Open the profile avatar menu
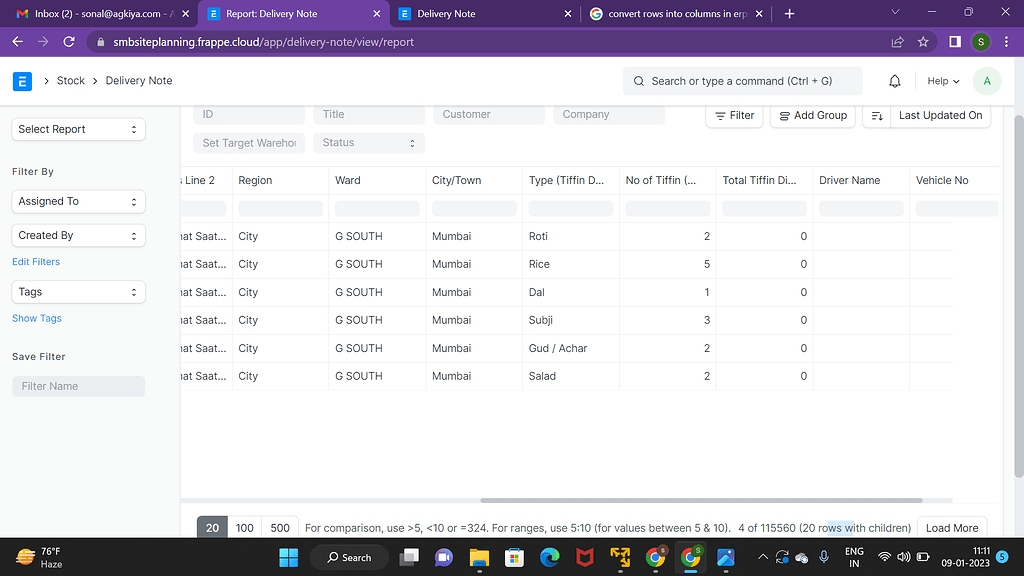This screenshot has width=1024, height=576. click(987, 80)
